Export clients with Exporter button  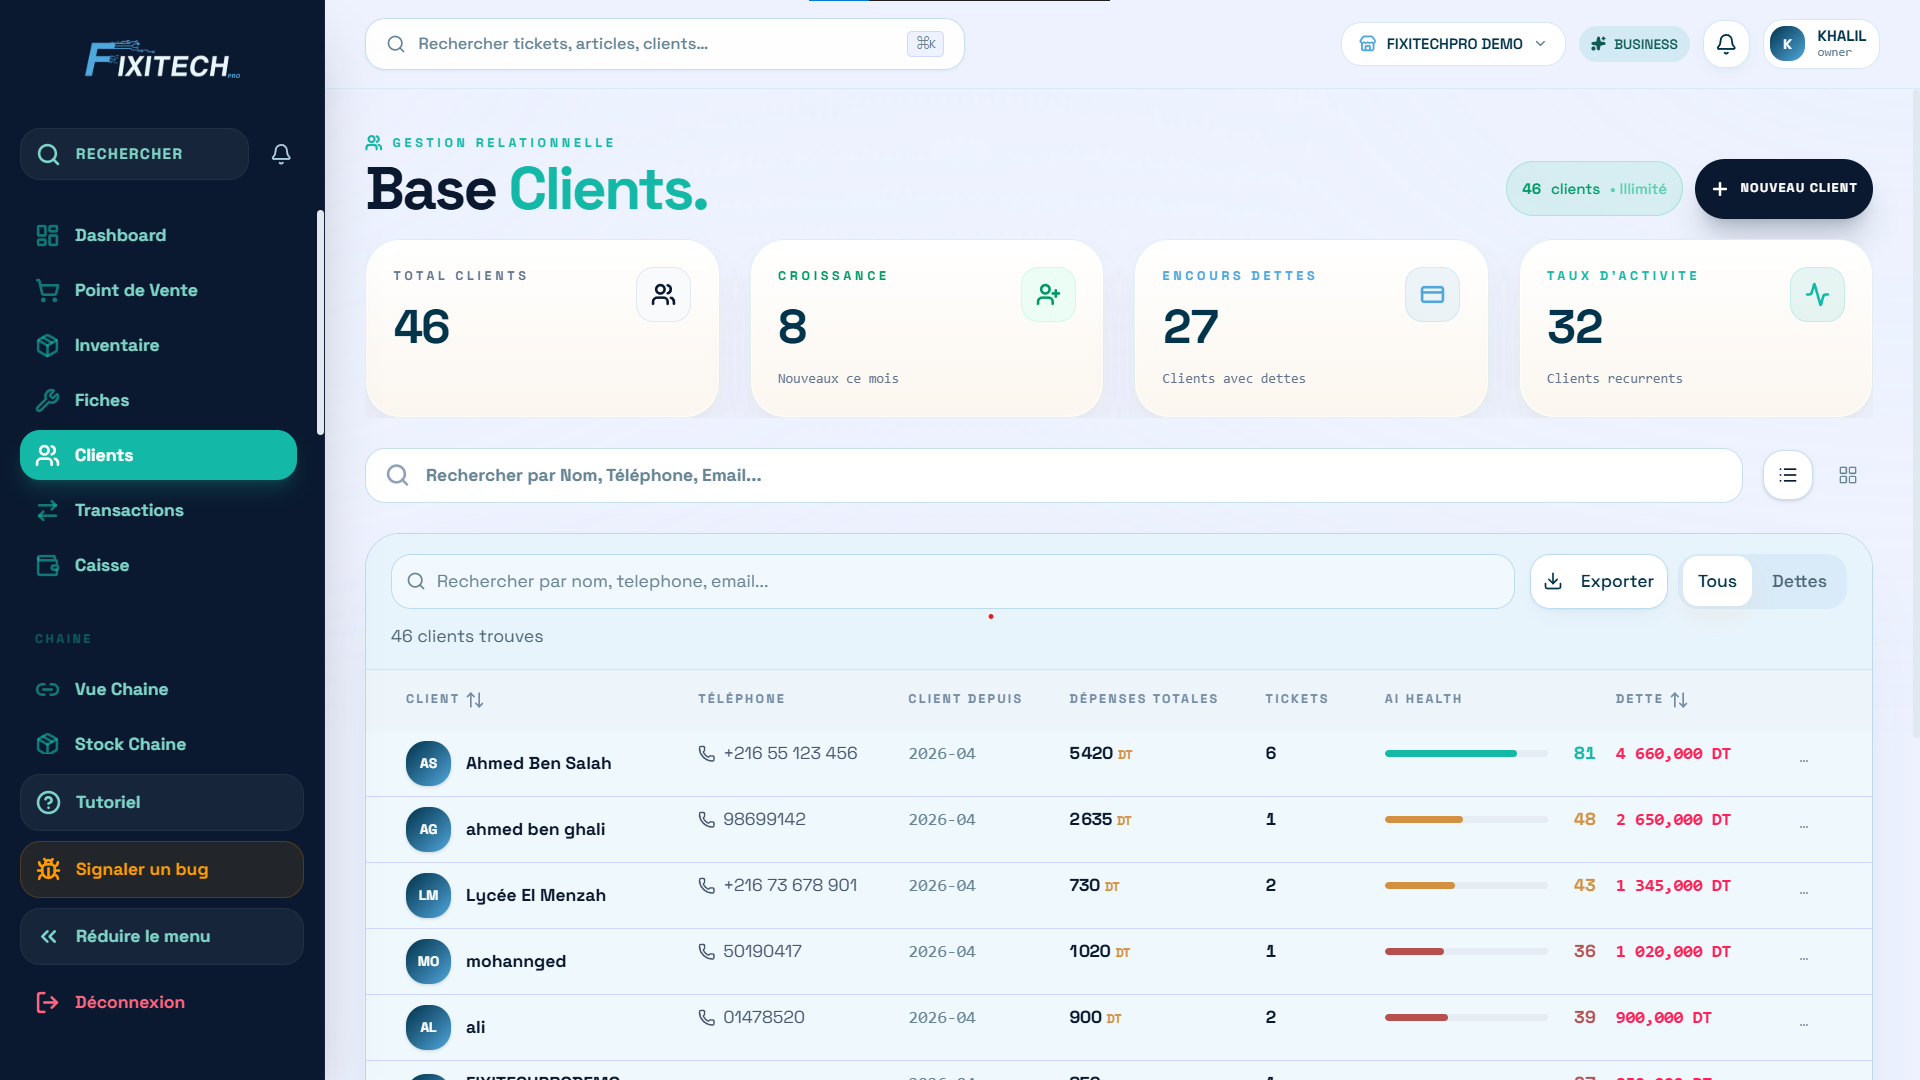coord(1598,581)
